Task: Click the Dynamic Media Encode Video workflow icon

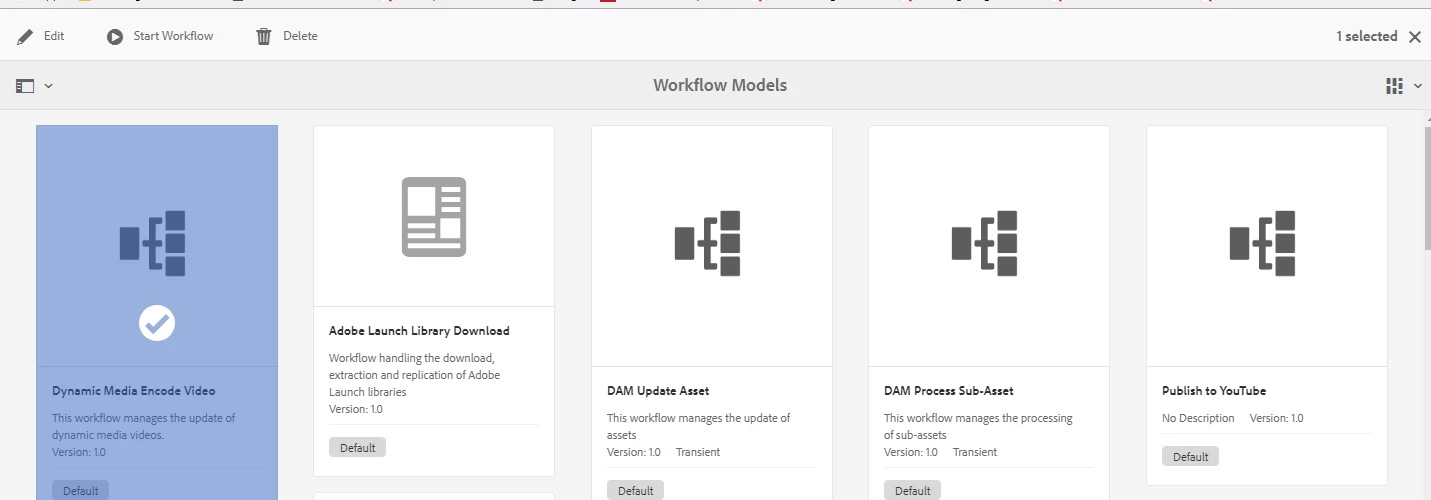Action: 153,243
